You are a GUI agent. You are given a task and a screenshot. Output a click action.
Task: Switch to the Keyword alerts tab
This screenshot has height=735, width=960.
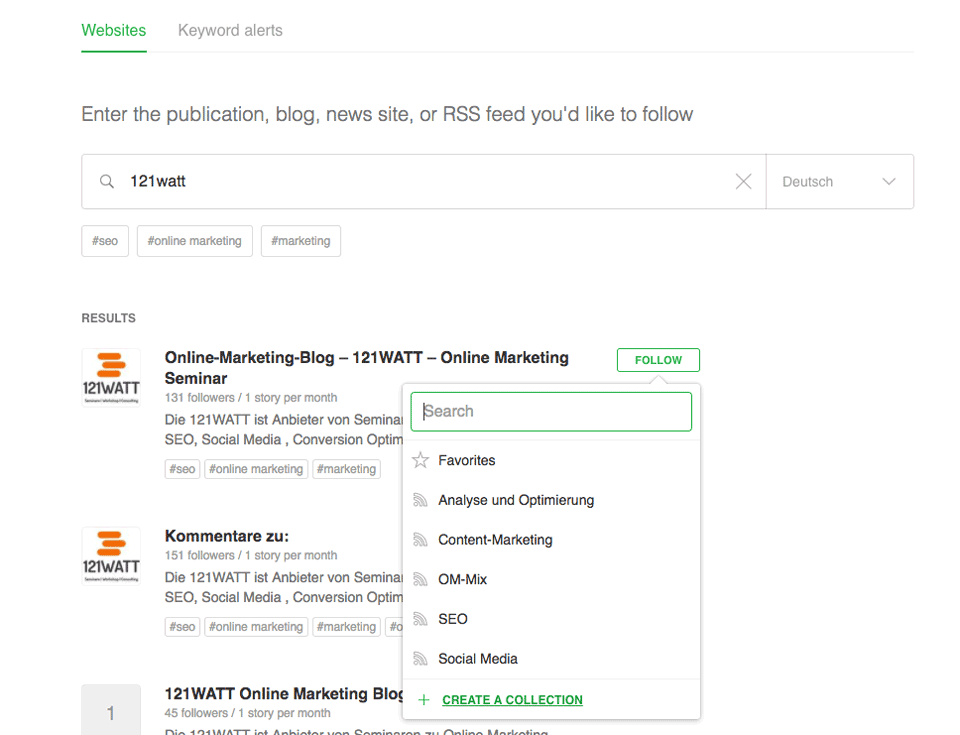tap(230, 30)
